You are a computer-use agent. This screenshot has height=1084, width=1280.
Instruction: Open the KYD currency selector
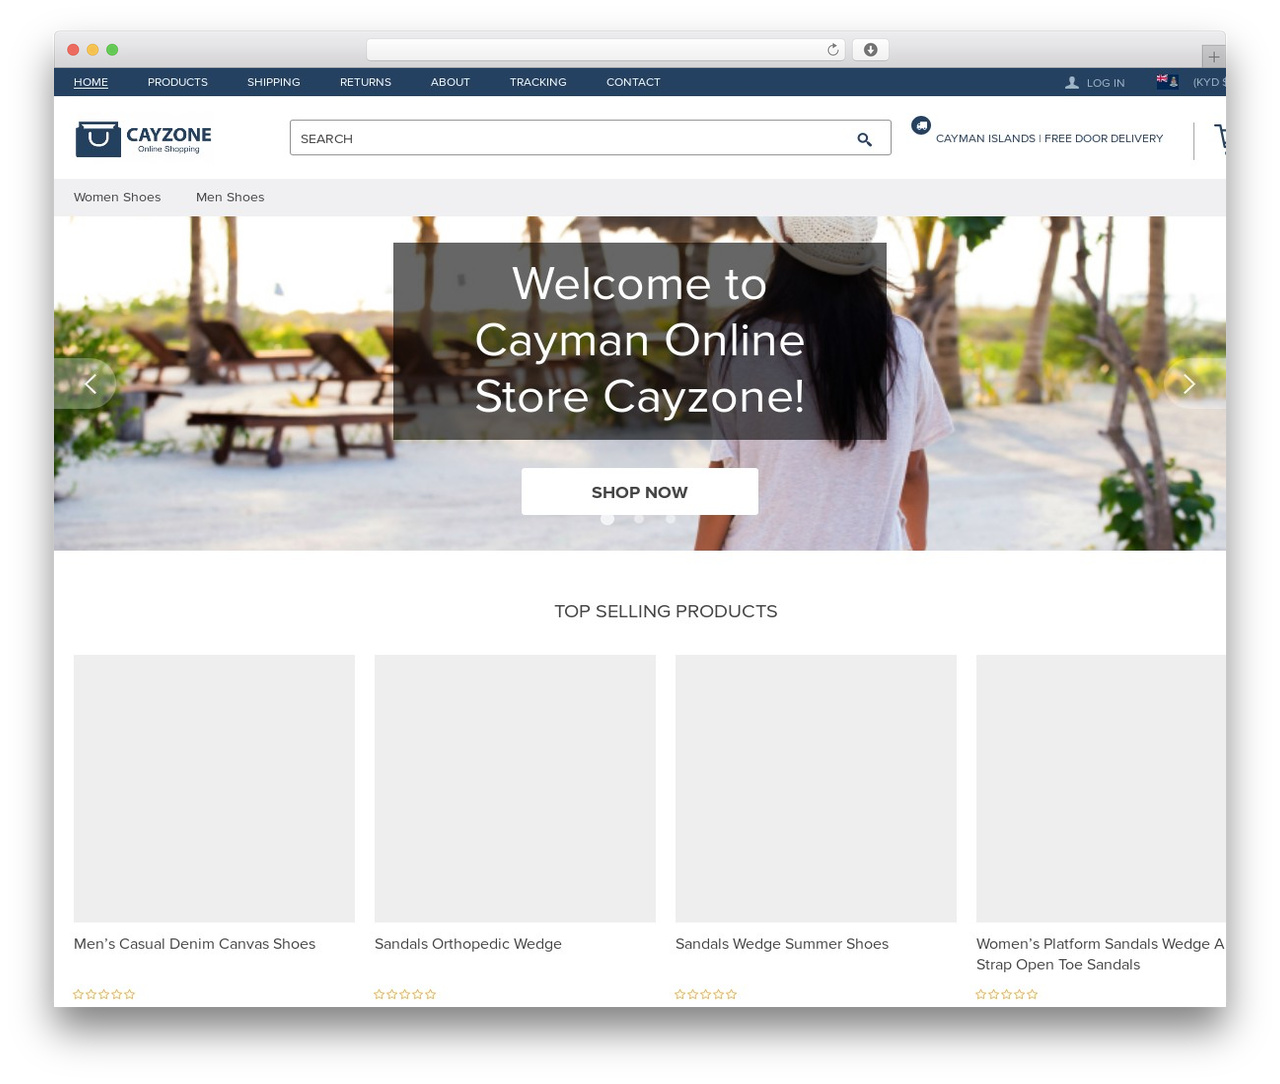coord(1208,82)
